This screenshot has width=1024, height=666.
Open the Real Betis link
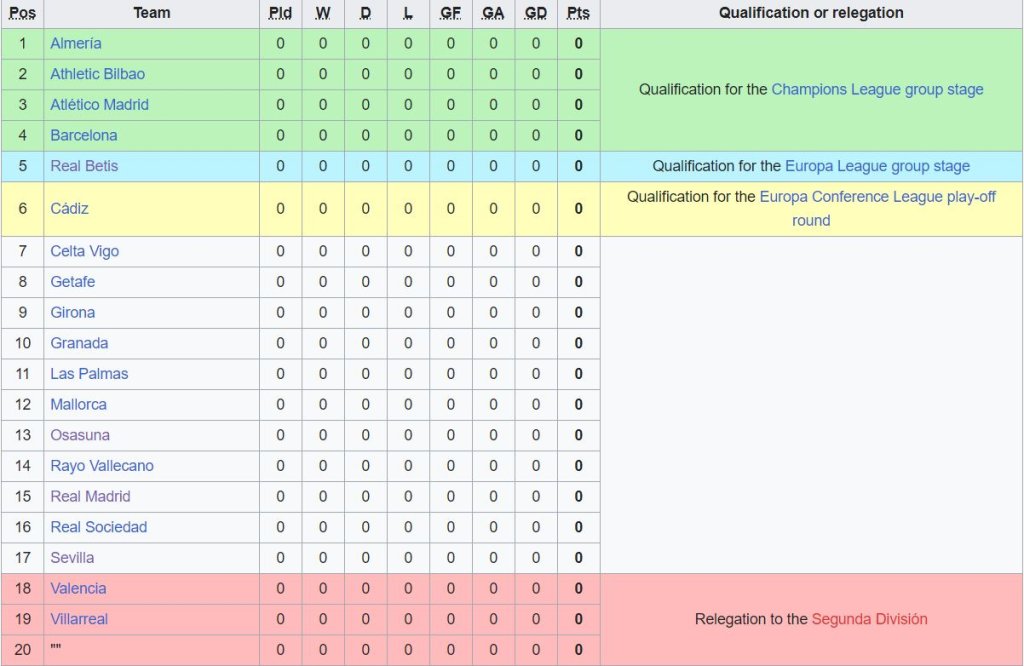(84, 166)
